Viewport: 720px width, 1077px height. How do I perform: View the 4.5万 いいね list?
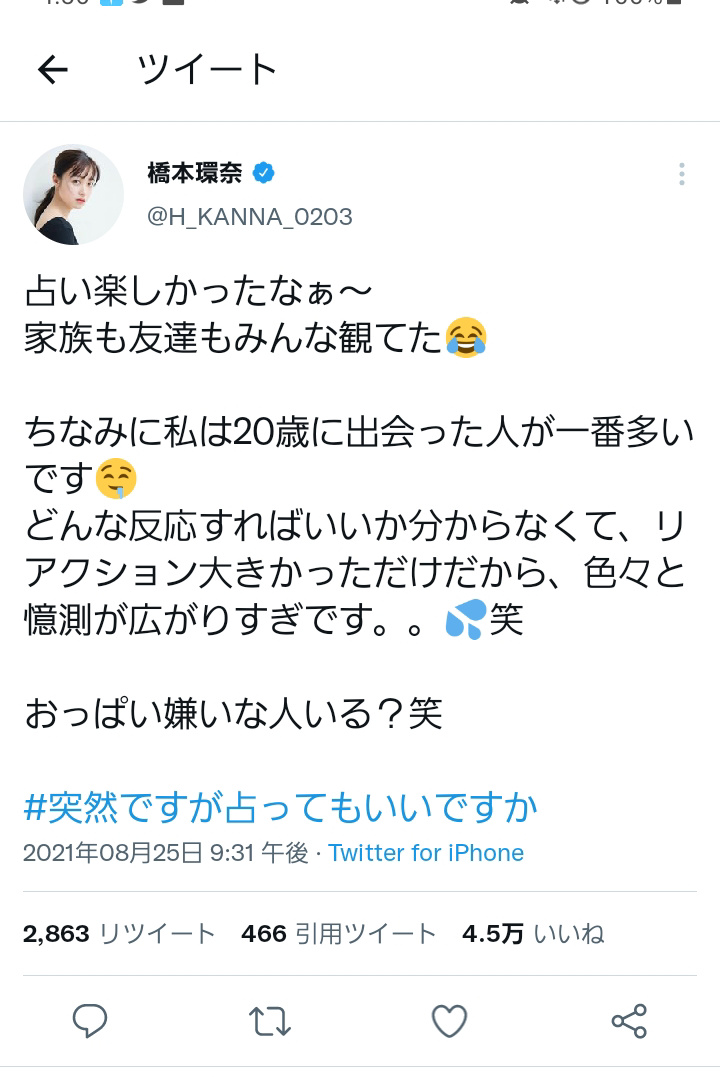(x=533, y=933)
